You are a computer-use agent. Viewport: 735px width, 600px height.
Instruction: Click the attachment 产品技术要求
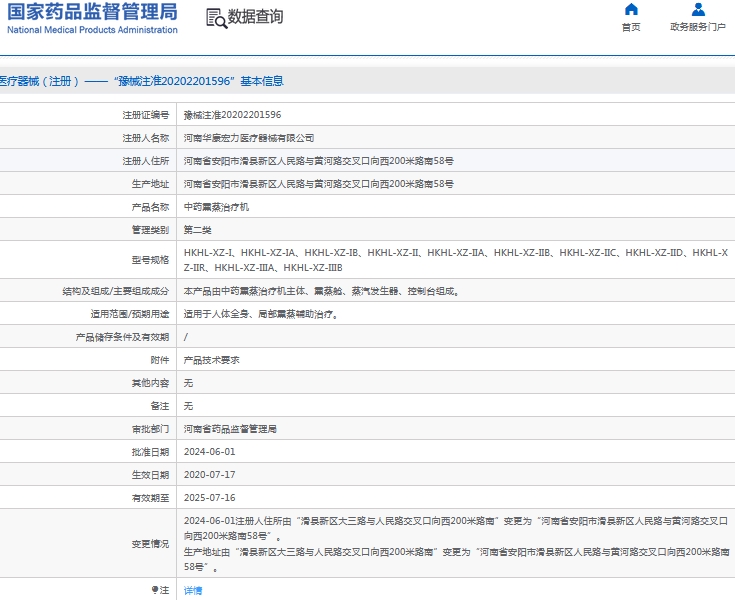coord(211,360)
